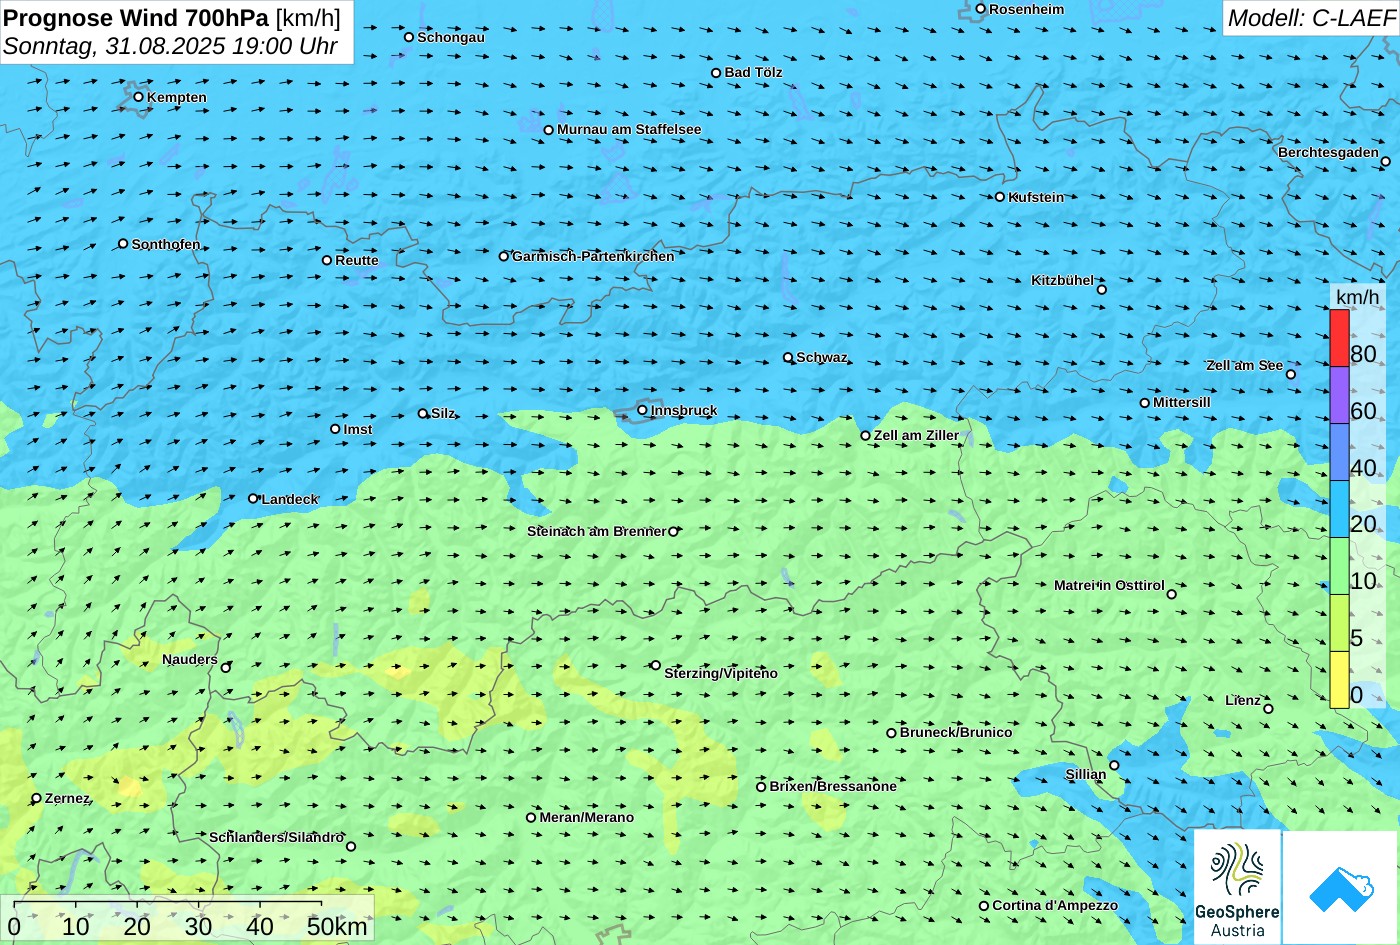
Task: Click the Innsbruck city marker
Action: click(642, 409)
